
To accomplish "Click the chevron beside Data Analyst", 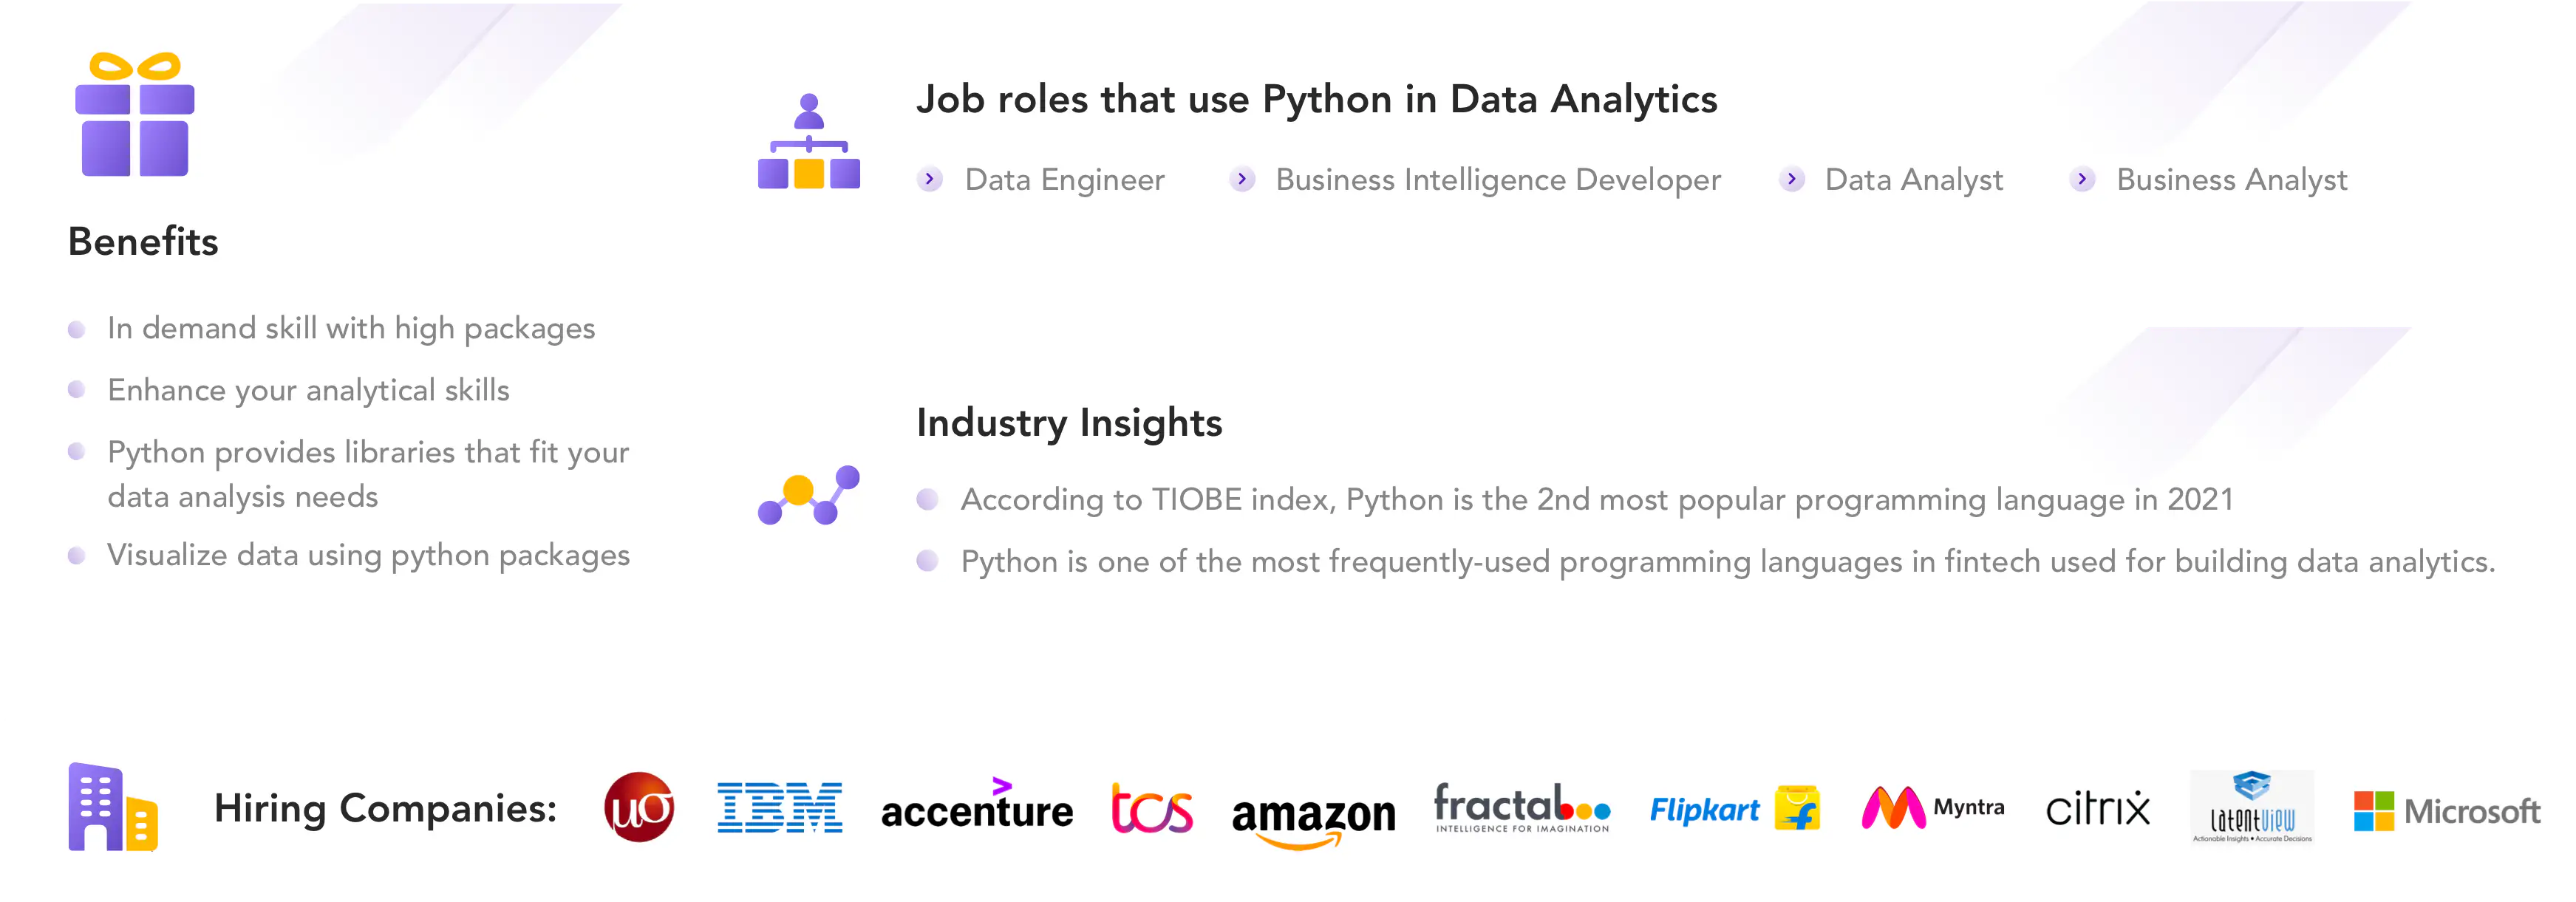I will [x=1792, y=179].
